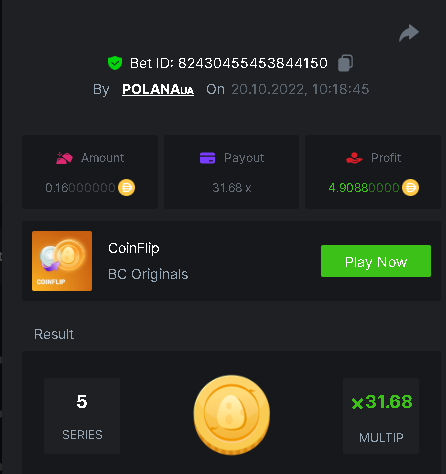Click the large gold result coin
Viewport: 446px width, 474px height.
tap(232, 415)
